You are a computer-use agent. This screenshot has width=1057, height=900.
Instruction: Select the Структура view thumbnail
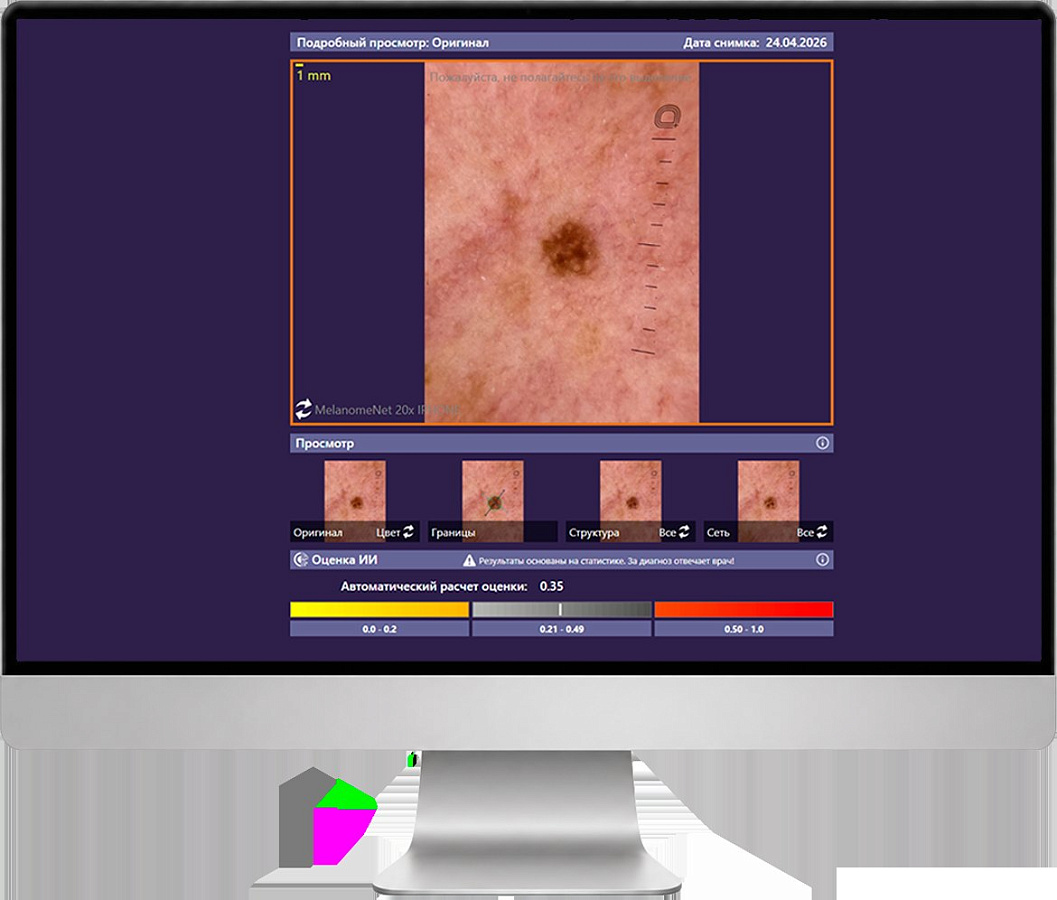click(x=630, y=500)
